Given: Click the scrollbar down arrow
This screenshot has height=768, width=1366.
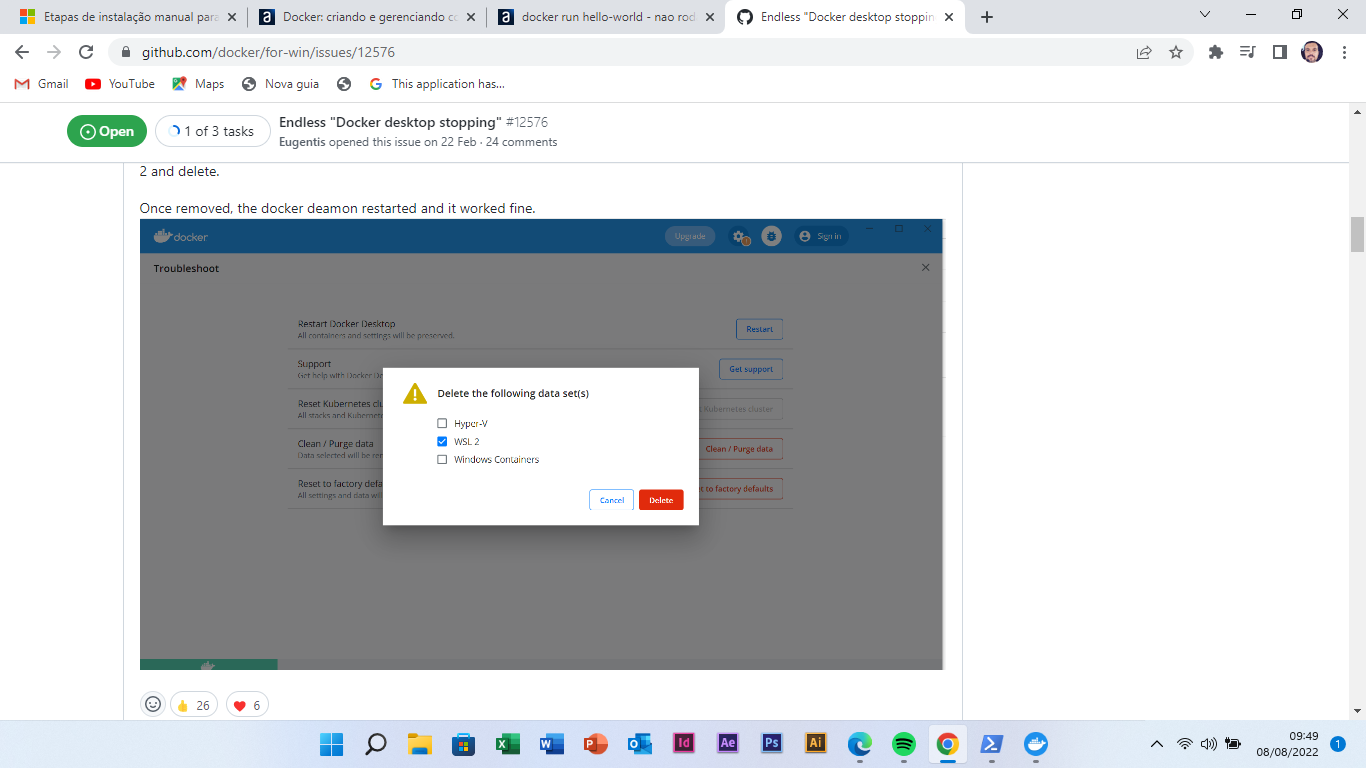Looking at the screenshot, I should 1357,710.
